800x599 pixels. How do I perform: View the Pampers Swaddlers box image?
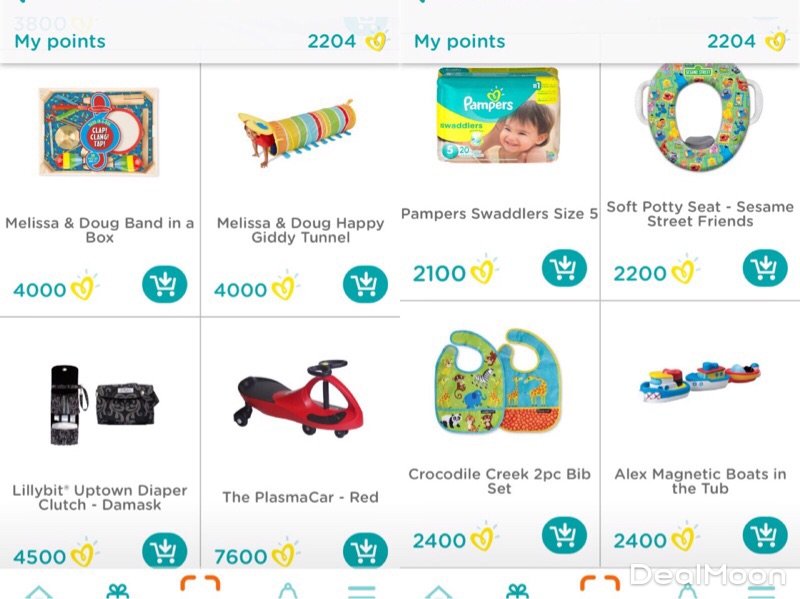[499, 117]
